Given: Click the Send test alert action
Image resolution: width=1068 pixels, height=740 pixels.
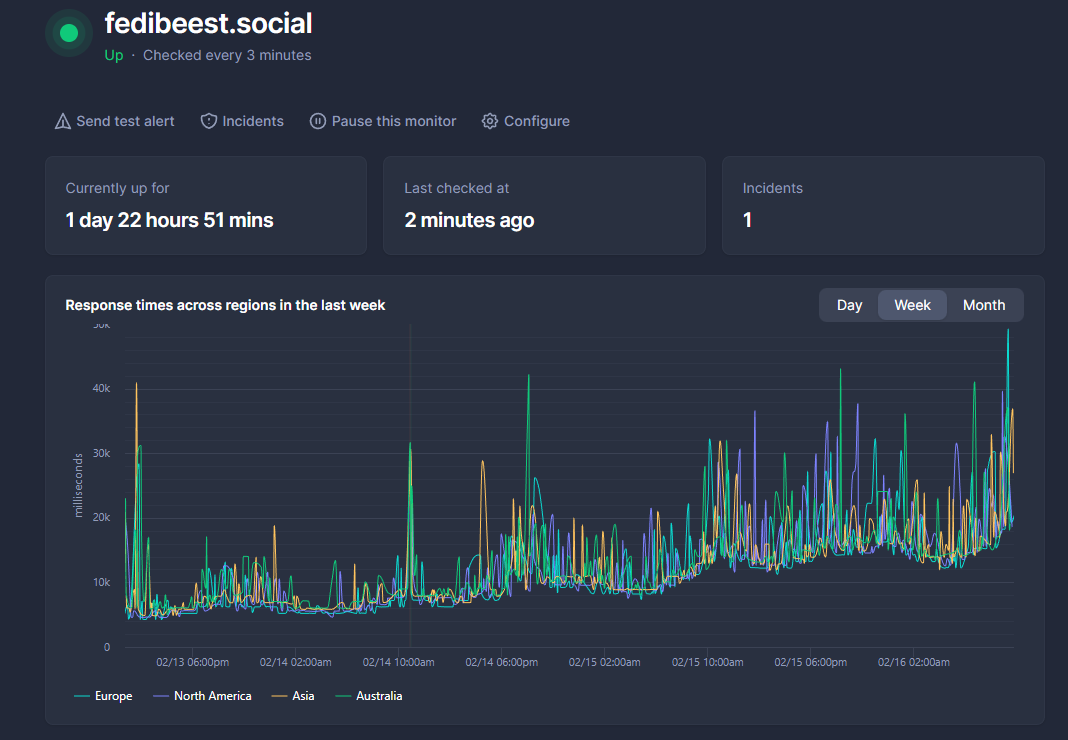Looking at the screenshot, I should click(124, 120).
